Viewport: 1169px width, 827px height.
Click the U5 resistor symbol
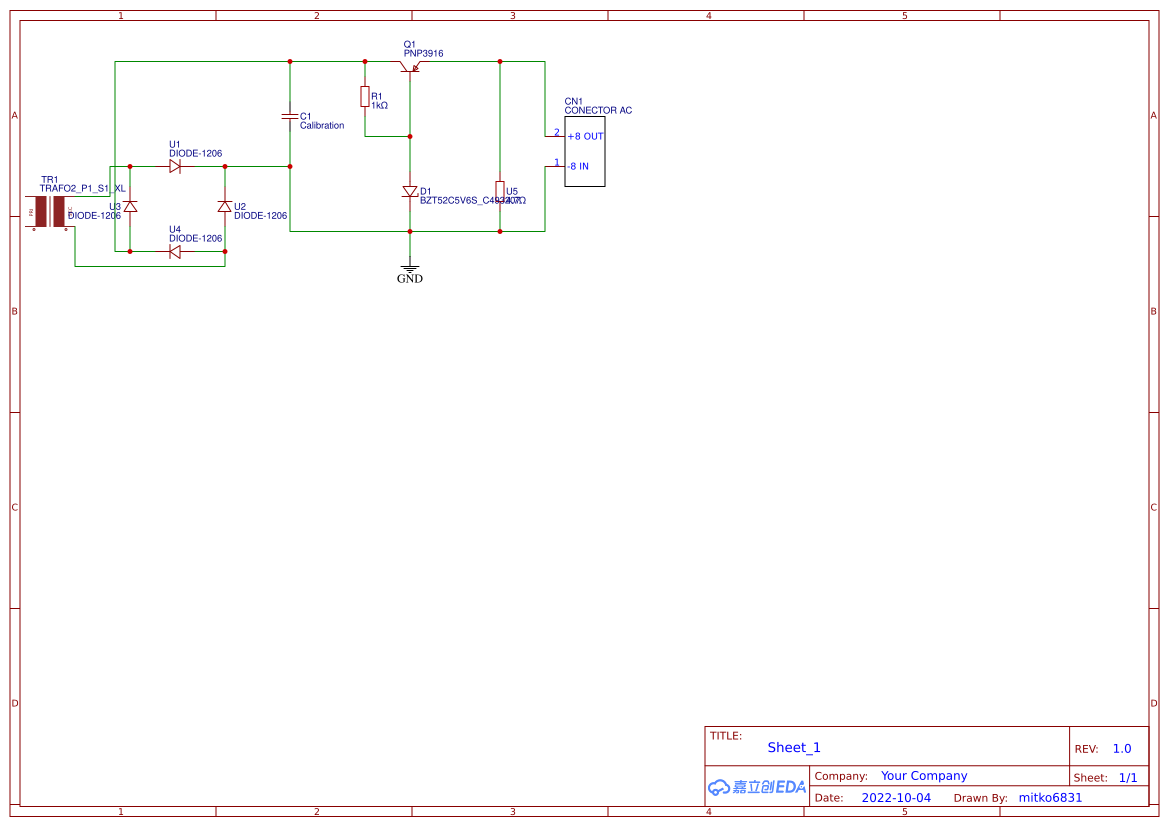click(500, 191)
